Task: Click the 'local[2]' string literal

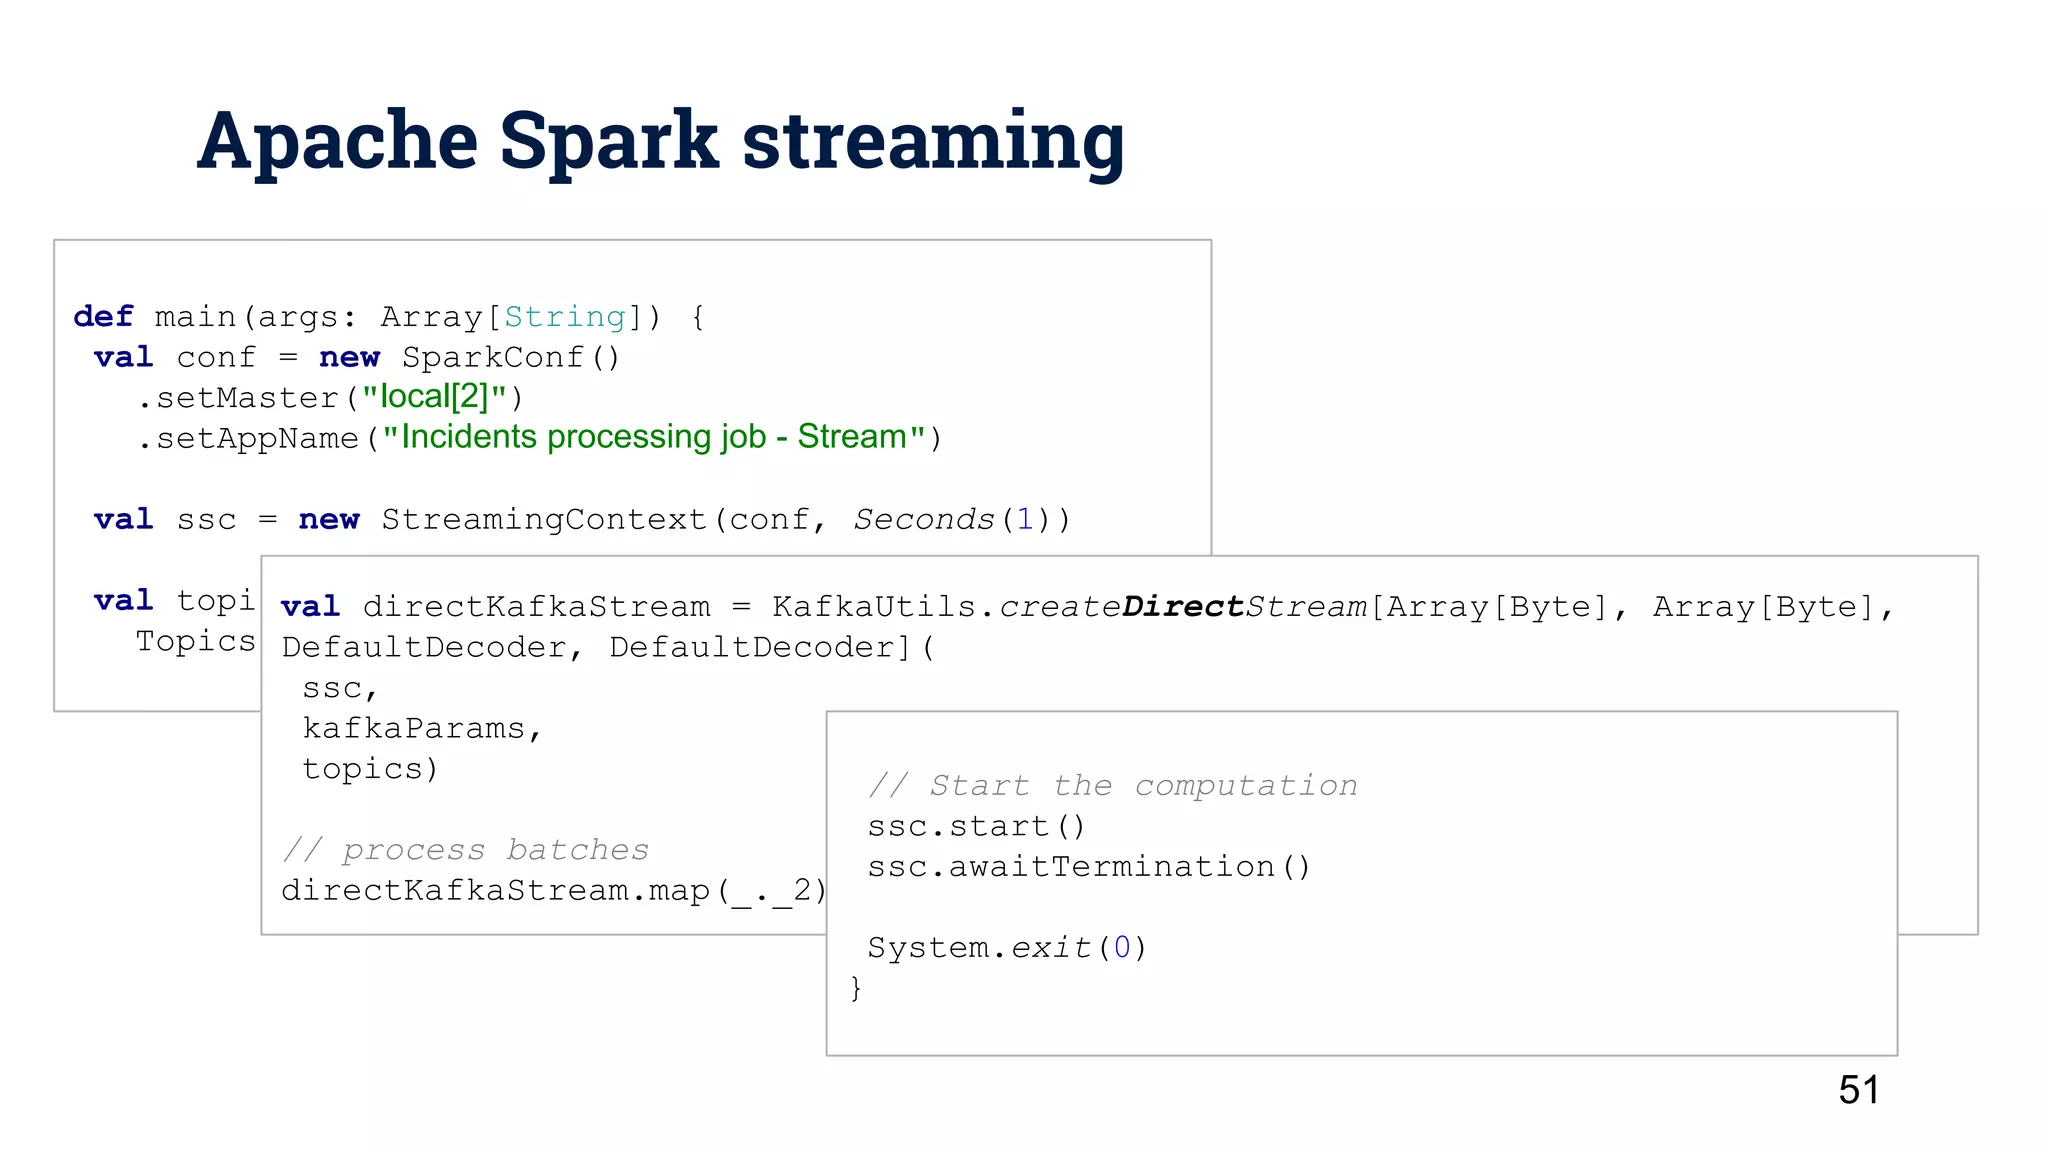Action: pyautogui.click(x=434, y=397)
